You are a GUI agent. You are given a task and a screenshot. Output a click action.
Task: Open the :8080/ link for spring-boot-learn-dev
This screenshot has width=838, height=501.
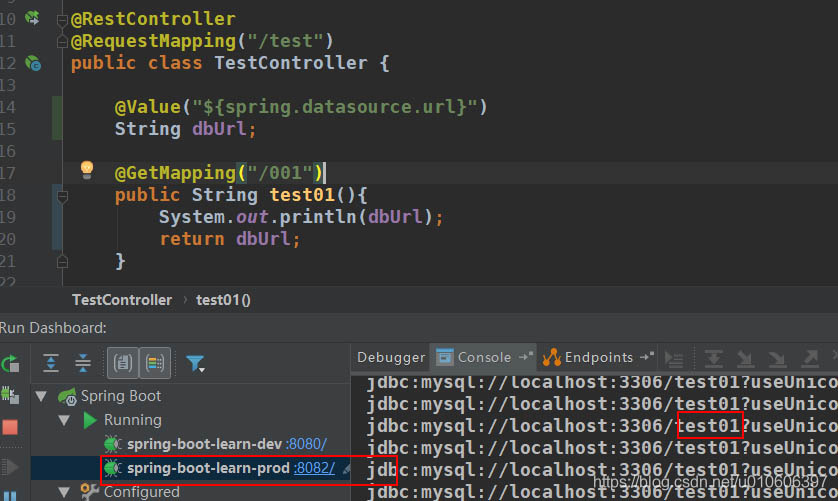click(306, 444)
